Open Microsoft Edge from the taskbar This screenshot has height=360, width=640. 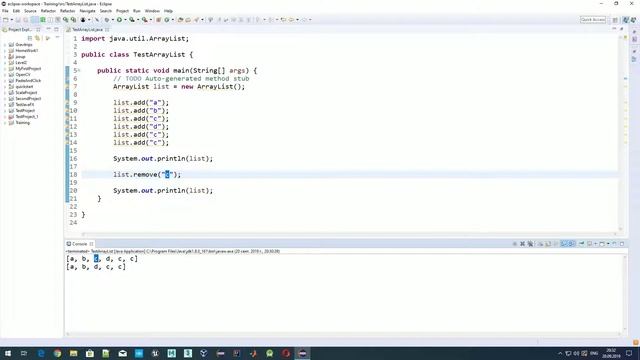click(41, 353)
